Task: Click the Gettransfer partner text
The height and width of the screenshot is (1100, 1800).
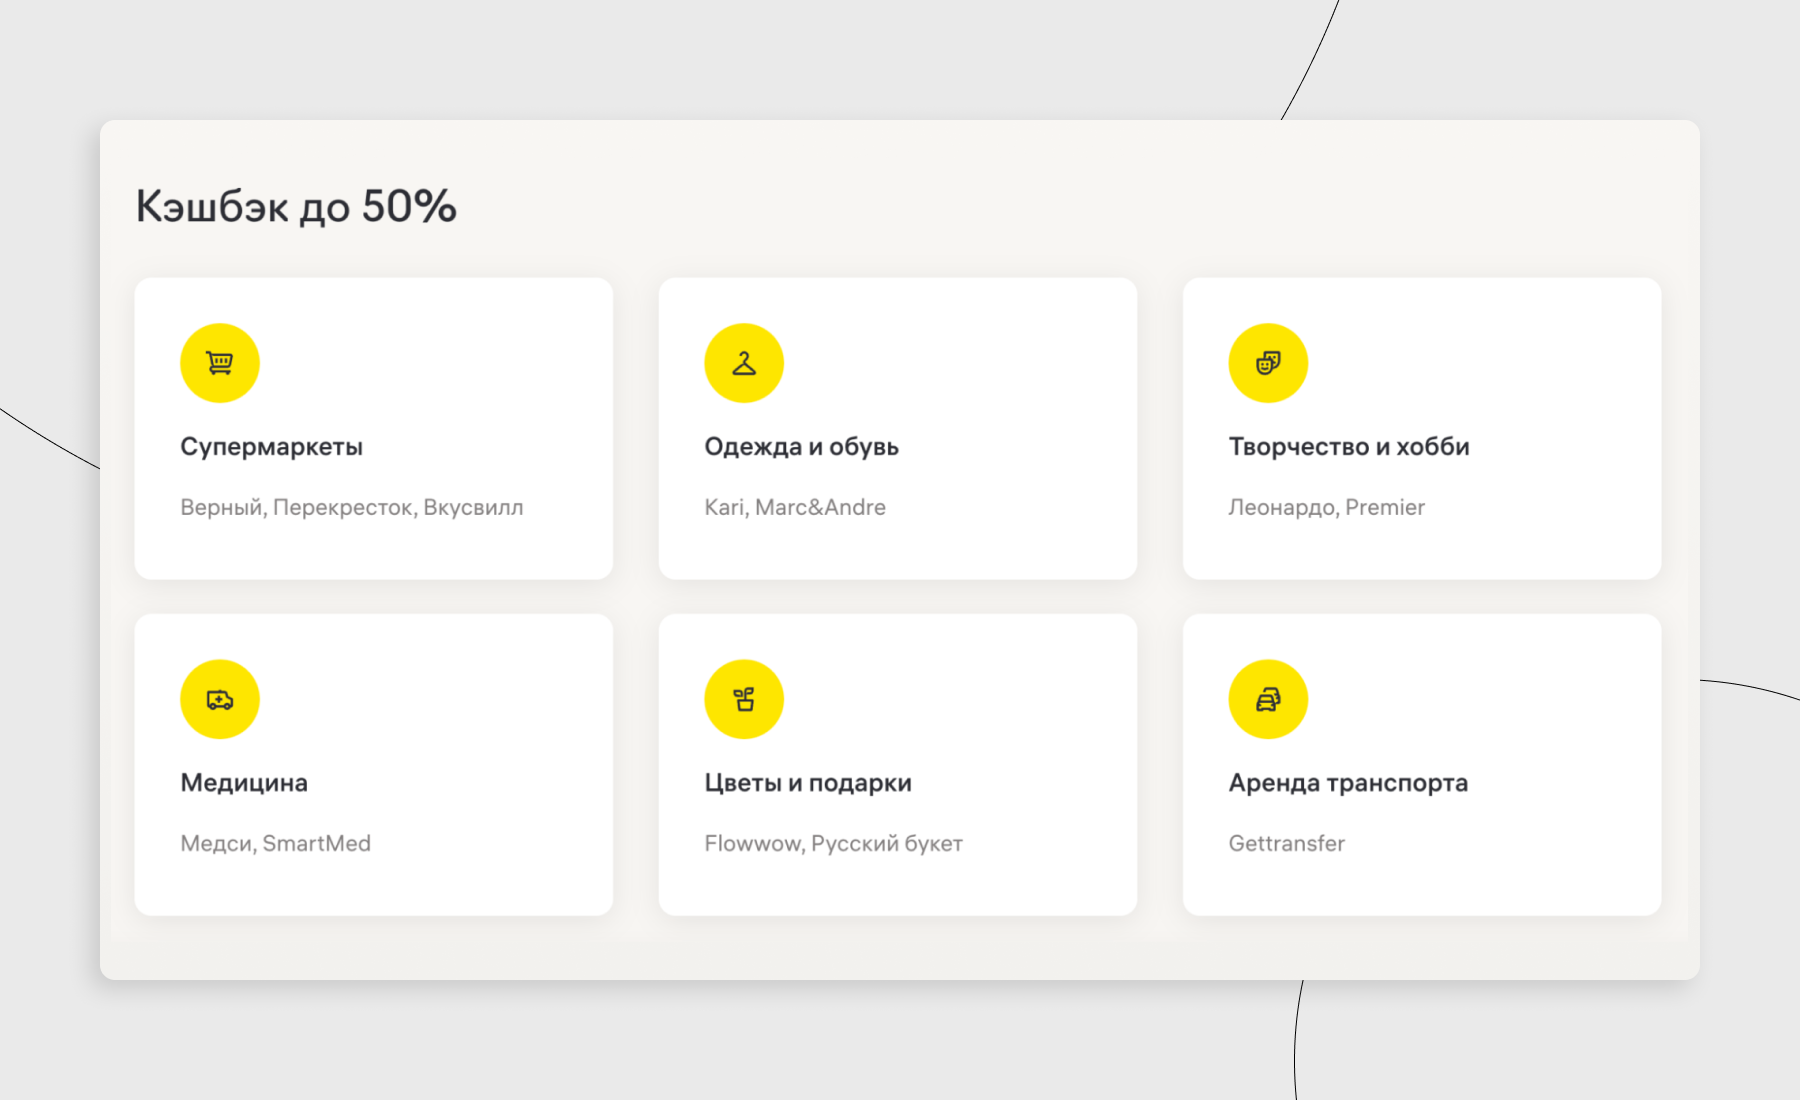Action: [1286, 844]
